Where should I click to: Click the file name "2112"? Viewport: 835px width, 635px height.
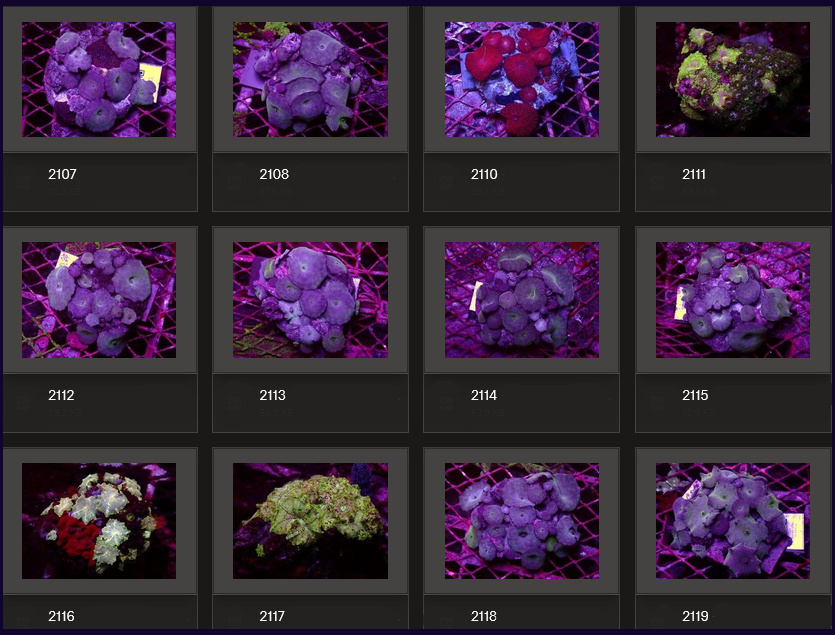[x=61, y=395]
